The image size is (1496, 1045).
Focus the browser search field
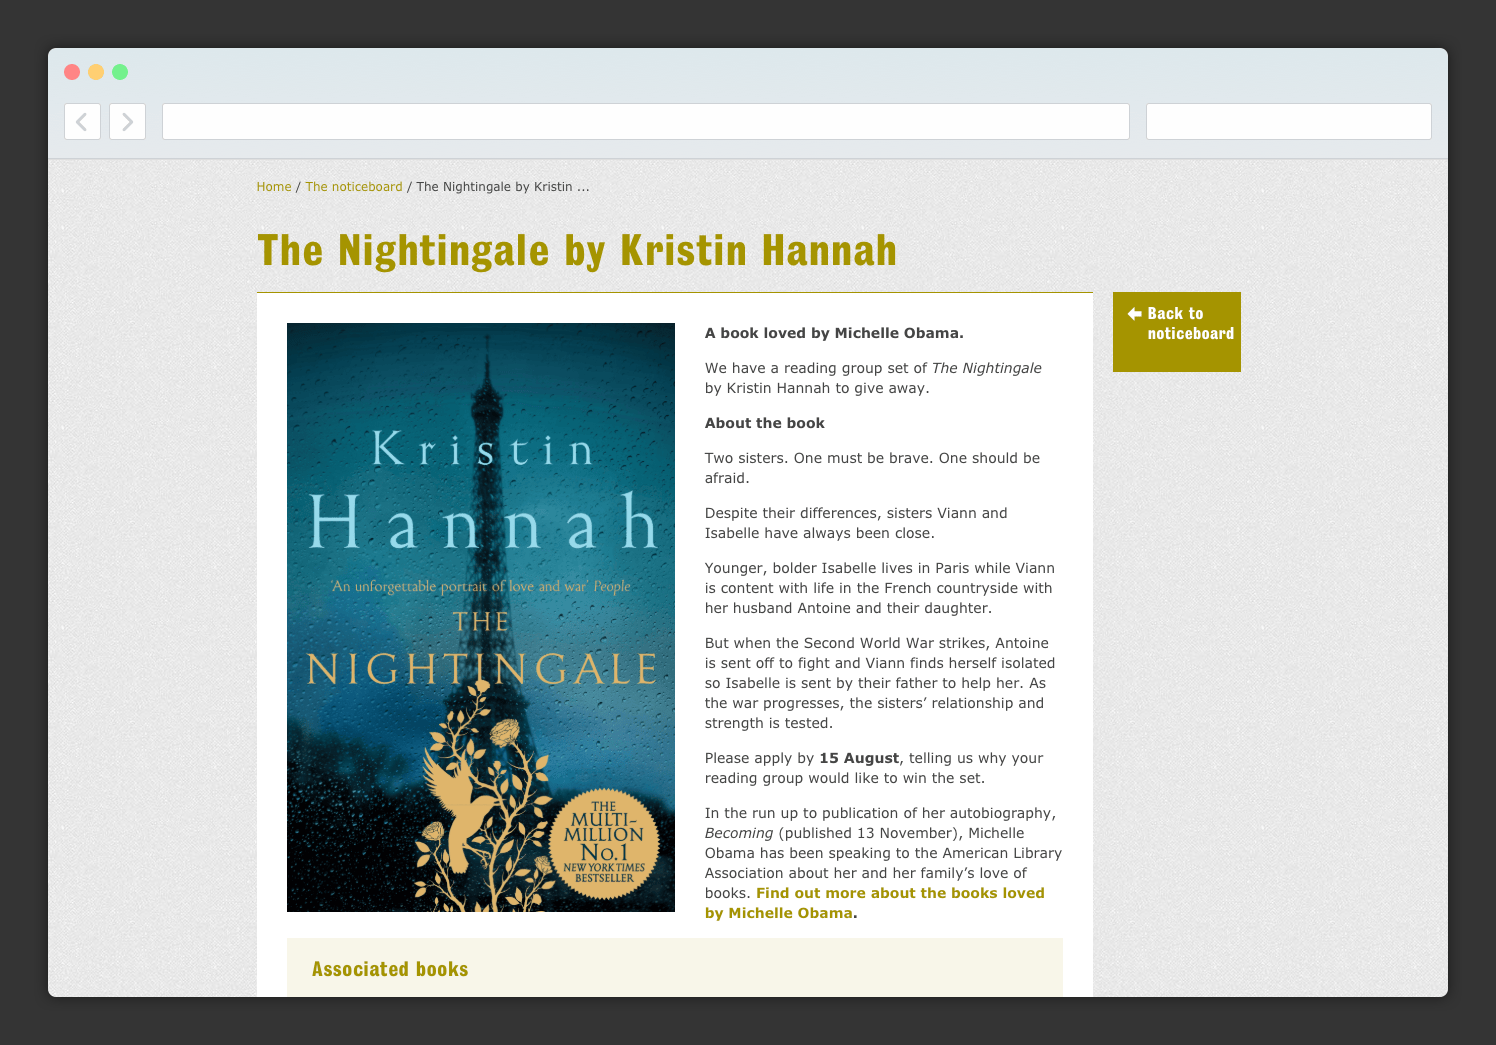1289,122
